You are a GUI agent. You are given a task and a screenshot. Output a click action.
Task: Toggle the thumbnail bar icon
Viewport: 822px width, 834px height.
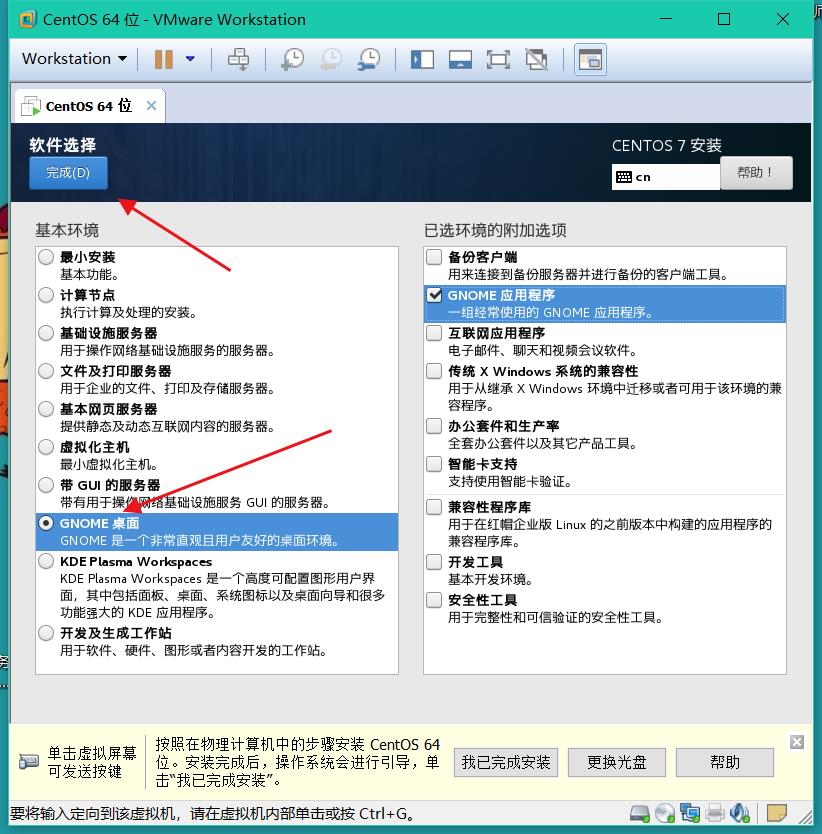pyautogui.click(x=460, y=59)
